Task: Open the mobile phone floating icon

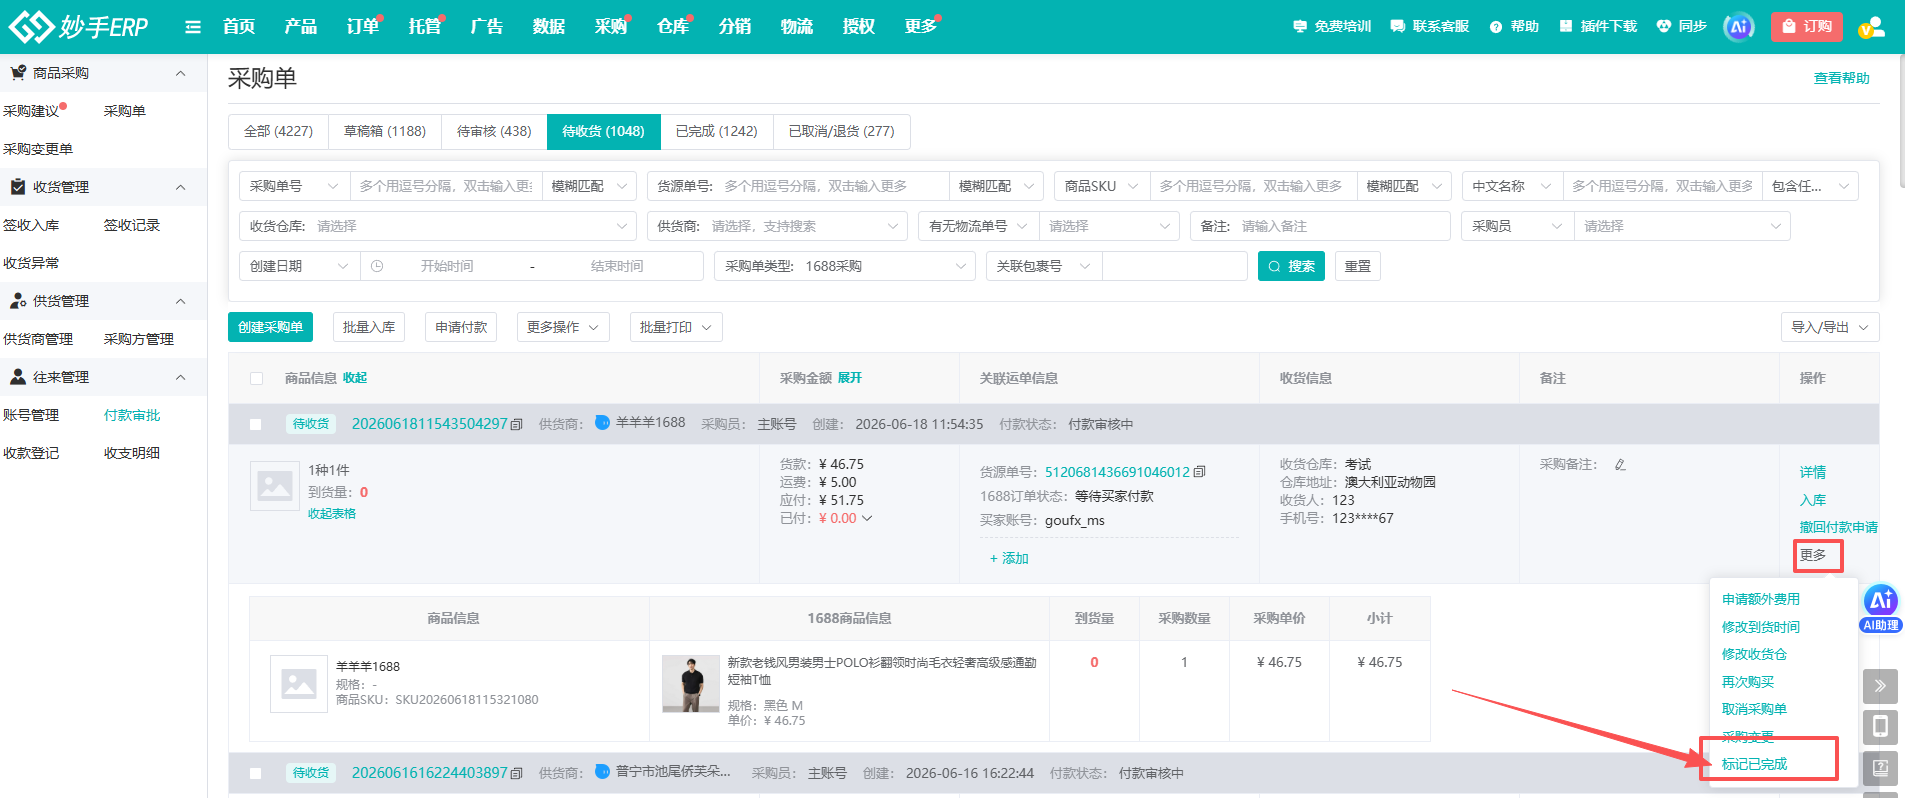Action: 1880,727
